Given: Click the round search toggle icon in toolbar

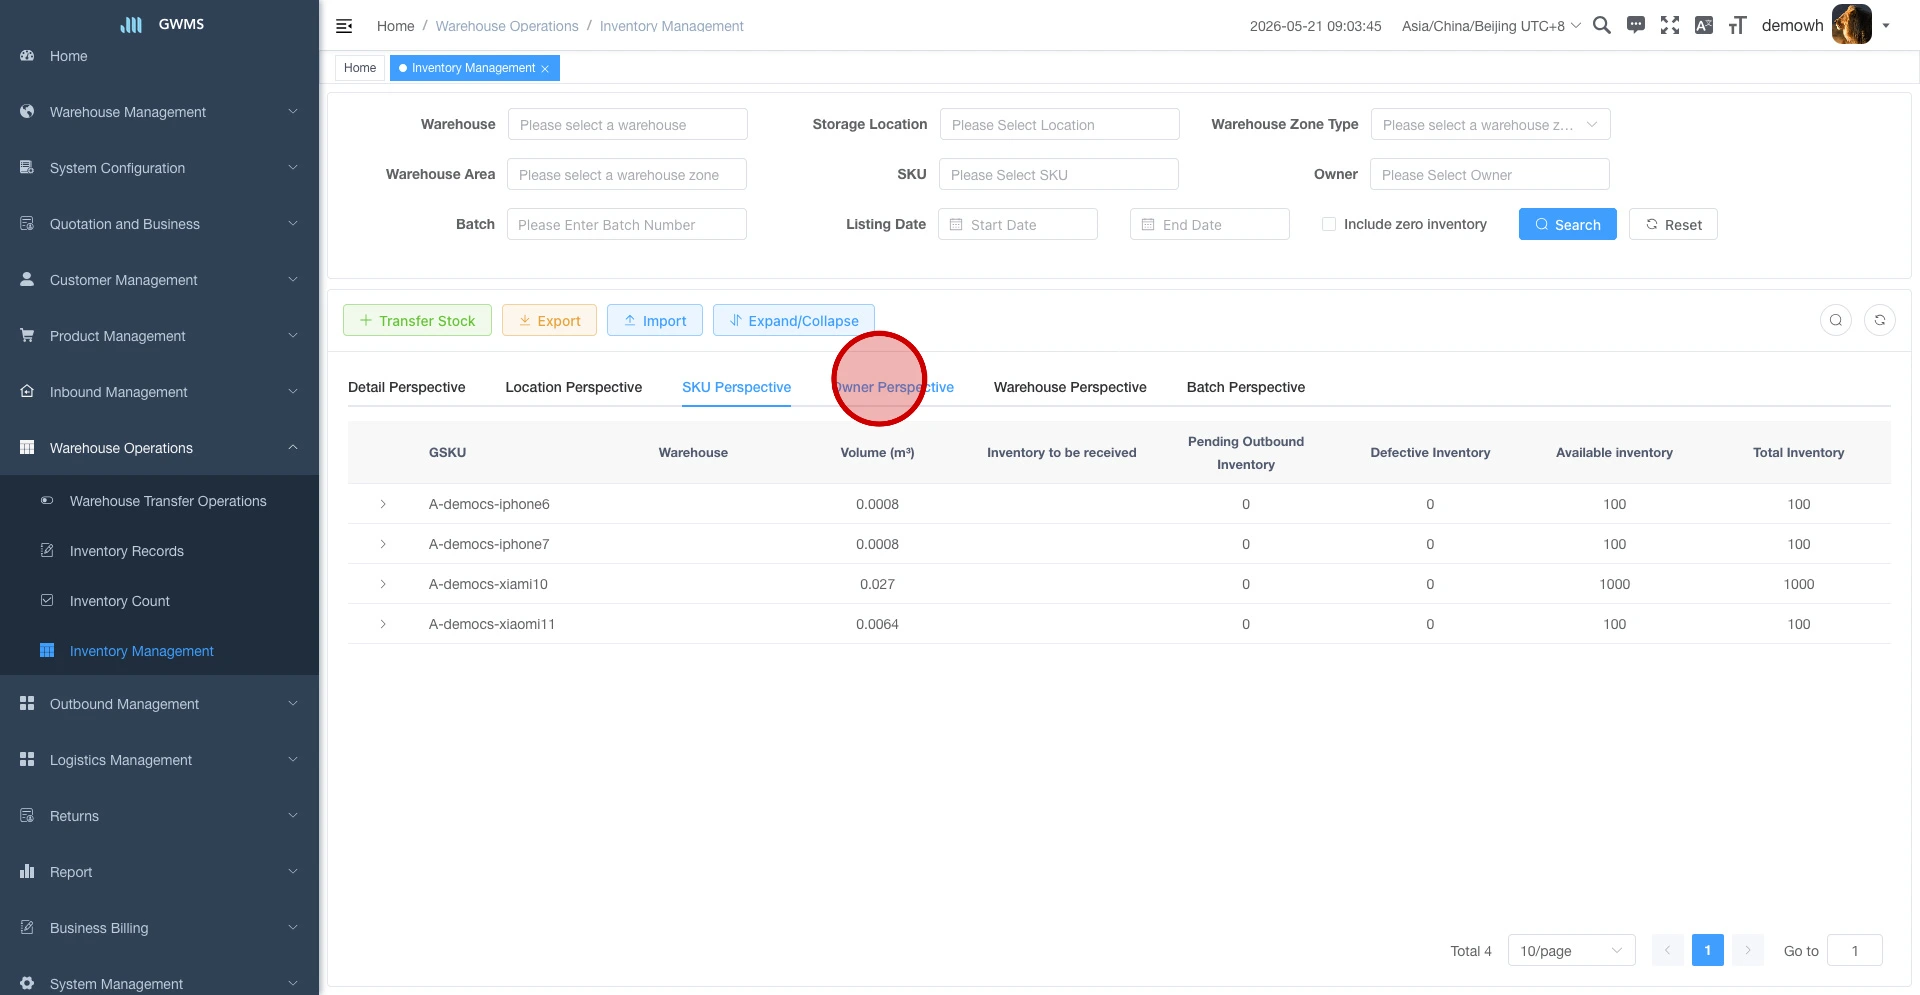Looking at the screenshot, I should [x=1836, y=320].
